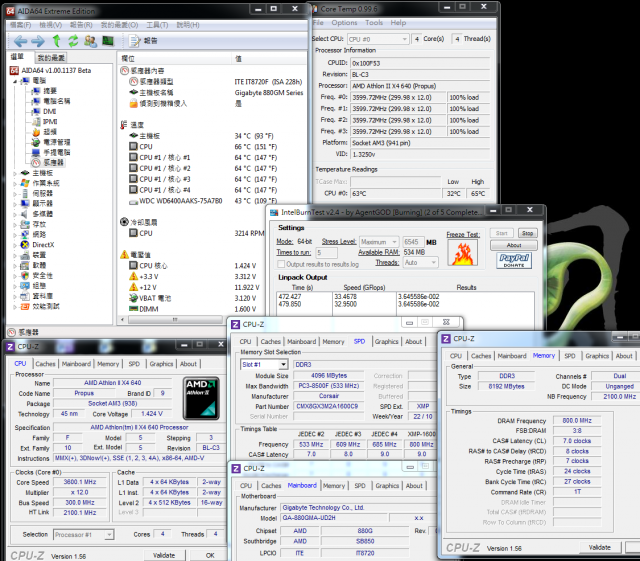Viewport: 640px width, 561px height.
Task: Select the 存放 storage drive icon
Action: [x=25, y=224]
